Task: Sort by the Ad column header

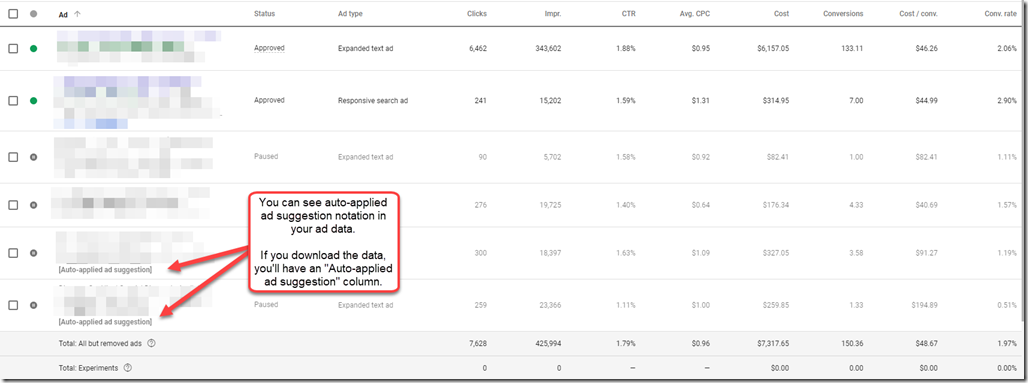Action: [63, 14]
